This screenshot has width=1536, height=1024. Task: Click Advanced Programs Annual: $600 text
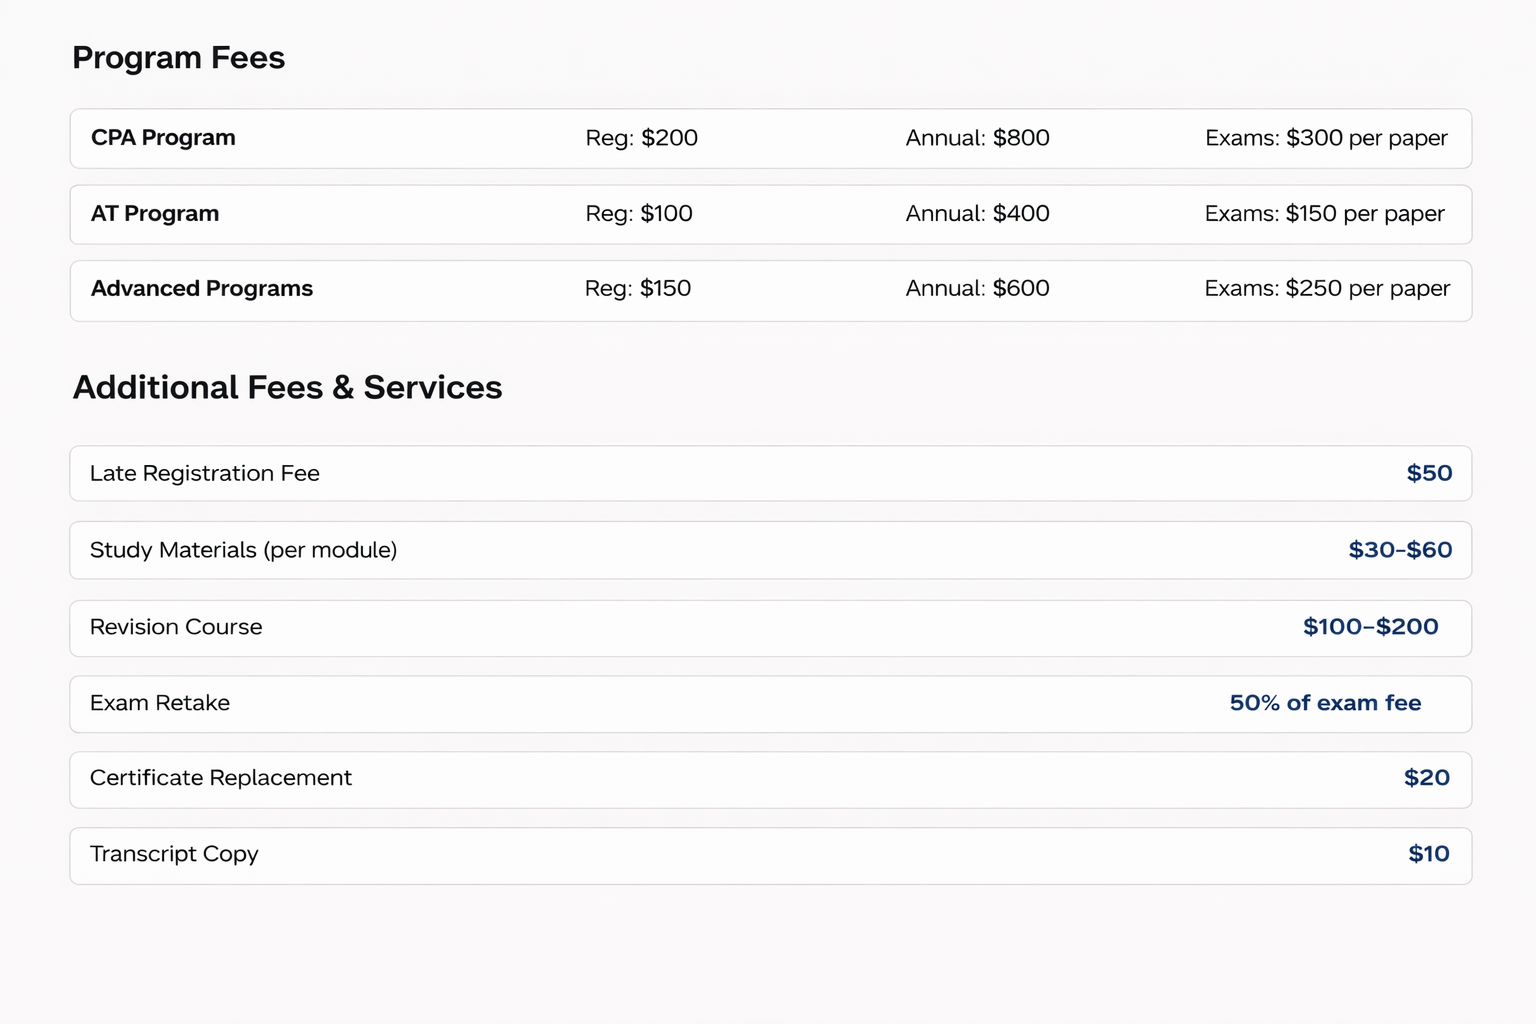(x=977, y=289)
